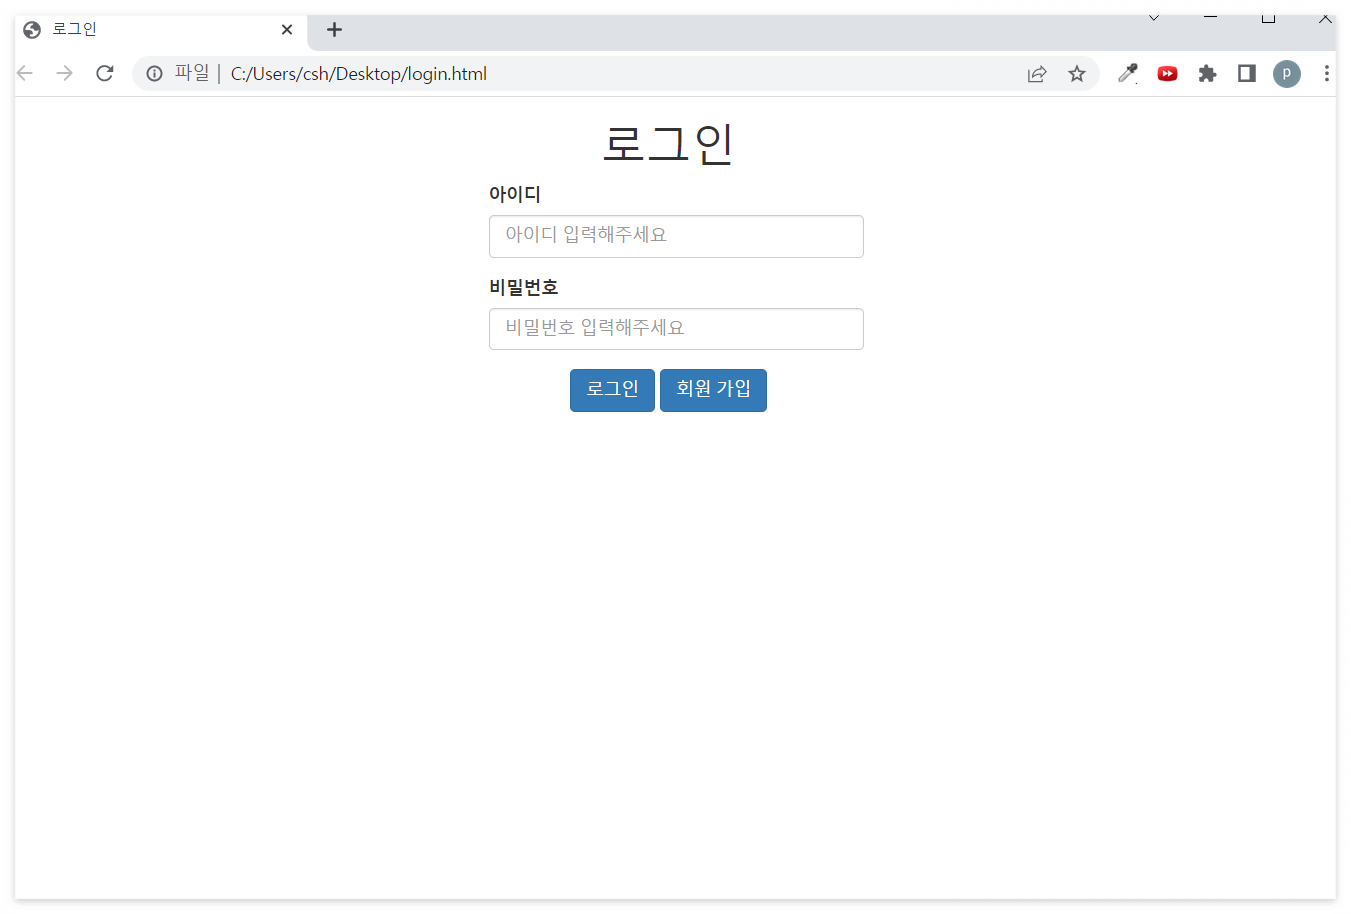Click the 회원 가입 button
The height and width of the screenshot is (914, 1351).
[x=713, y=390]
